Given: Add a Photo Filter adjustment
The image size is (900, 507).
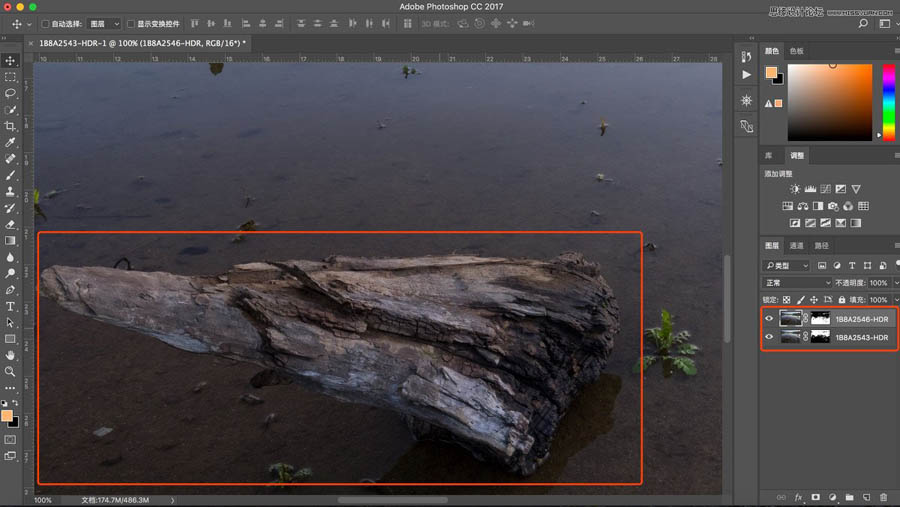Looking at the screenshot, I should (x=833, y=206).
